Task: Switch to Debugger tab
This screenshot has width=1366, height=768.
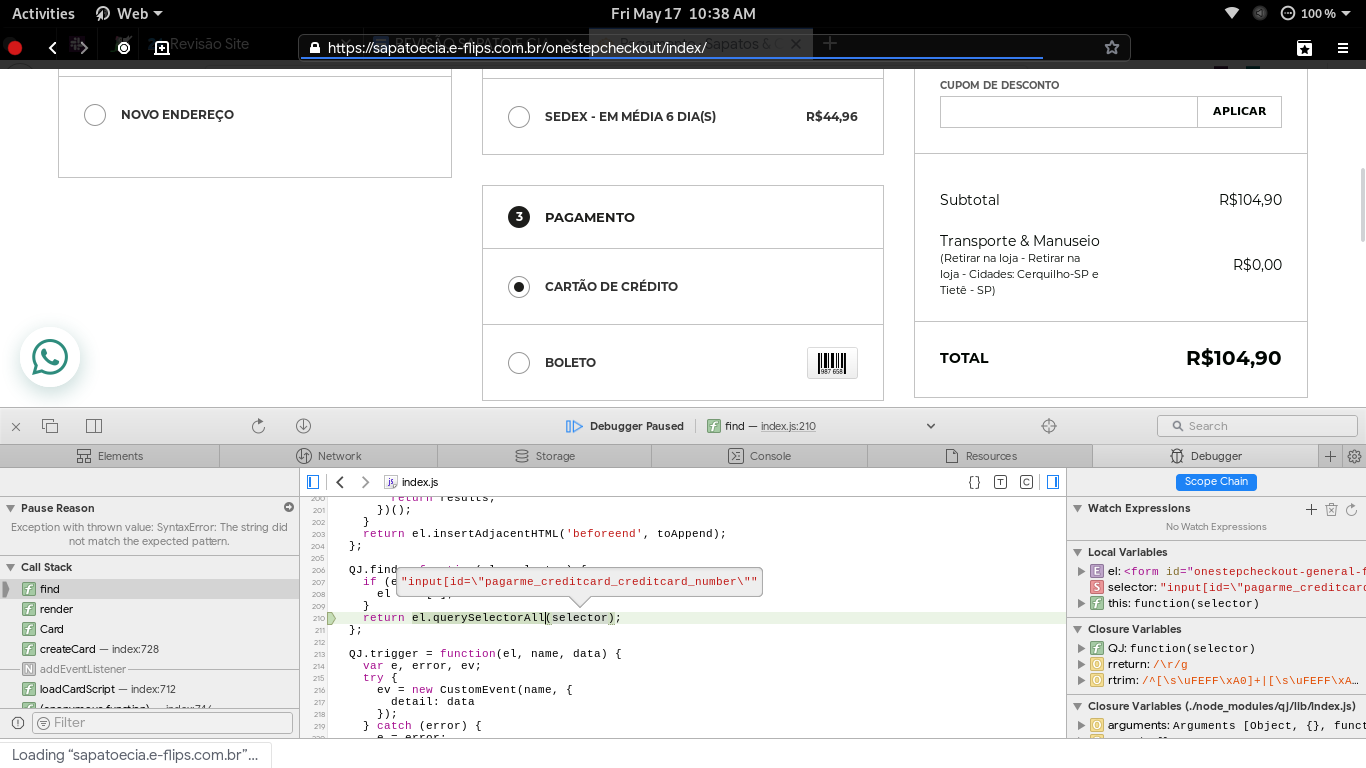Action: point(1206,456)
